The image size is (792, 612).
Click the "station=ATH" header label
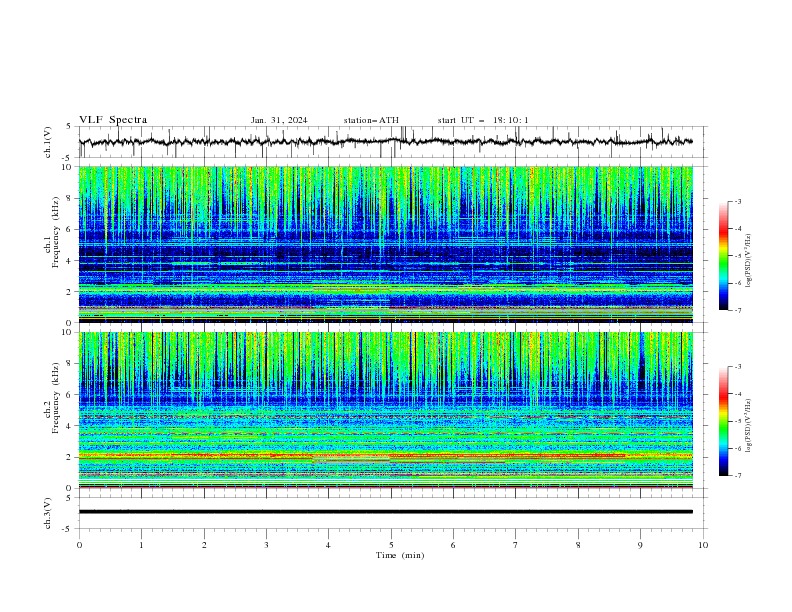click(371, 120)
